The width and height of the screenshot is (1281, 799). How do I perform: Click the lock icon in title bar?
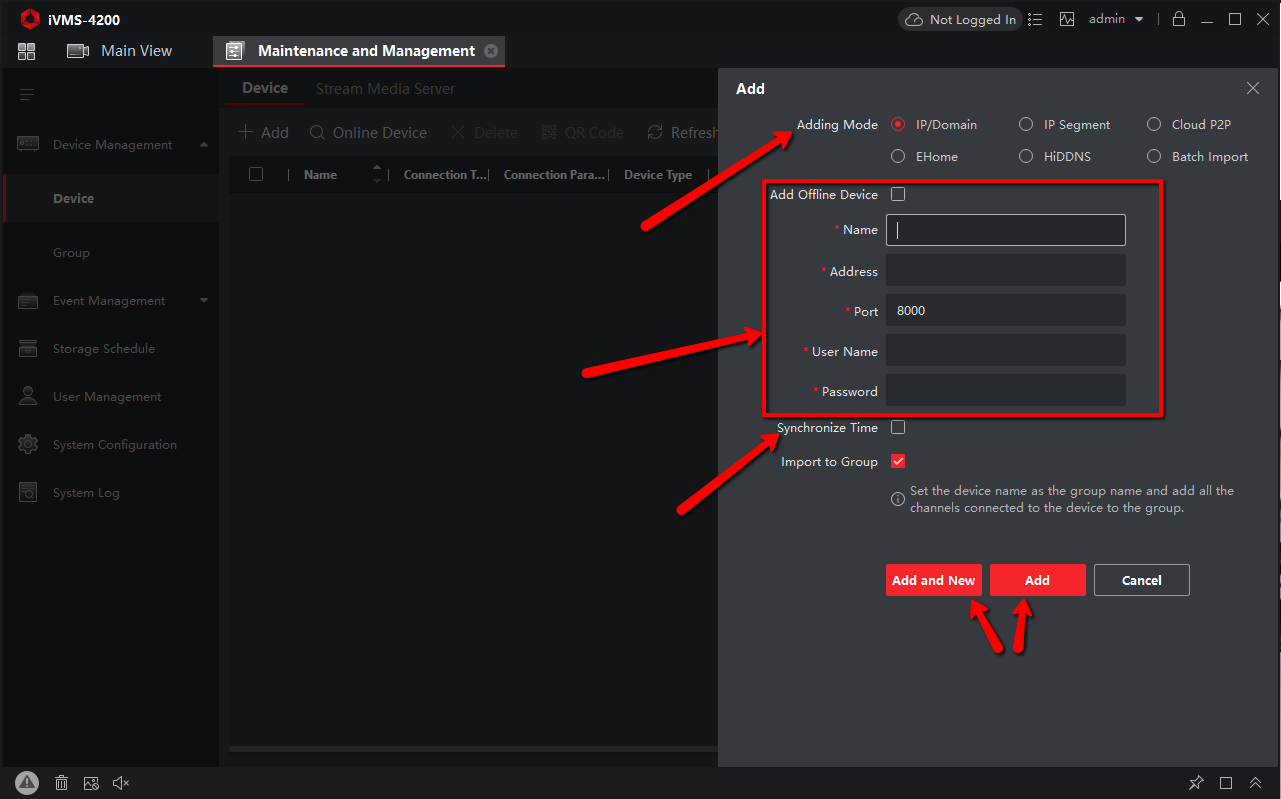[1179, 19]
